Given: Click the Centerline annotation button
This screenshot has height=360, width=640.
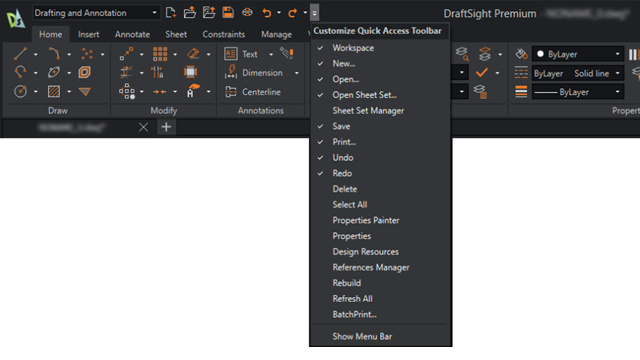Looking at the screenshot, I should [x=253, y=92].
